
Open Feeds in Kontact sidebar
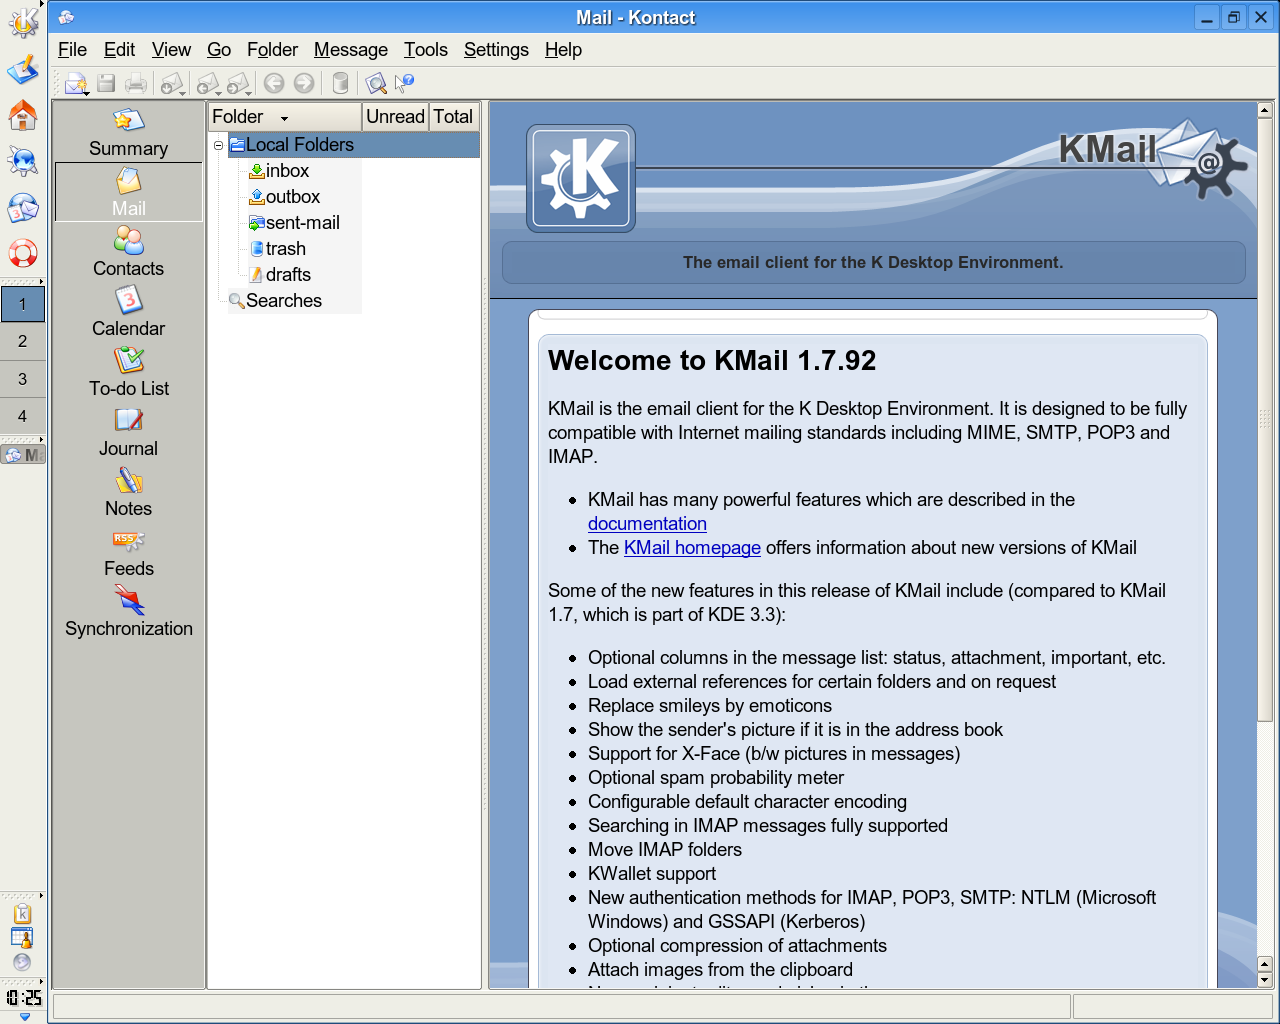pos(128,552)
